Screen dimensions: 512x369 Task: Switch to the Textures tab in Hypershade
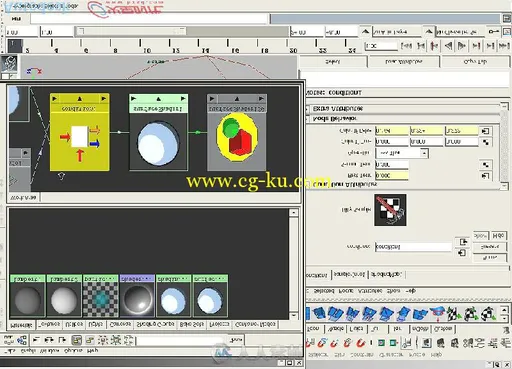coord(49,324)
